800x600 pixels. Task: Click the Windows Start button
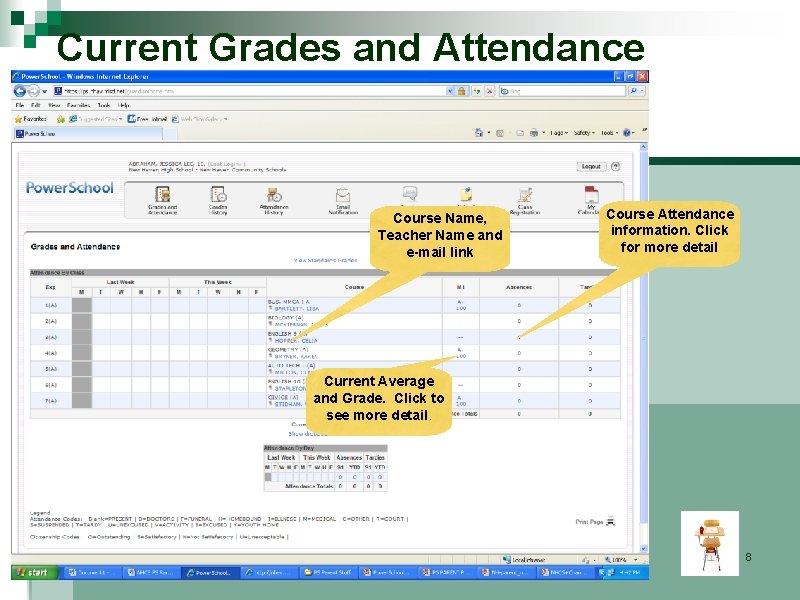point(34,572)
